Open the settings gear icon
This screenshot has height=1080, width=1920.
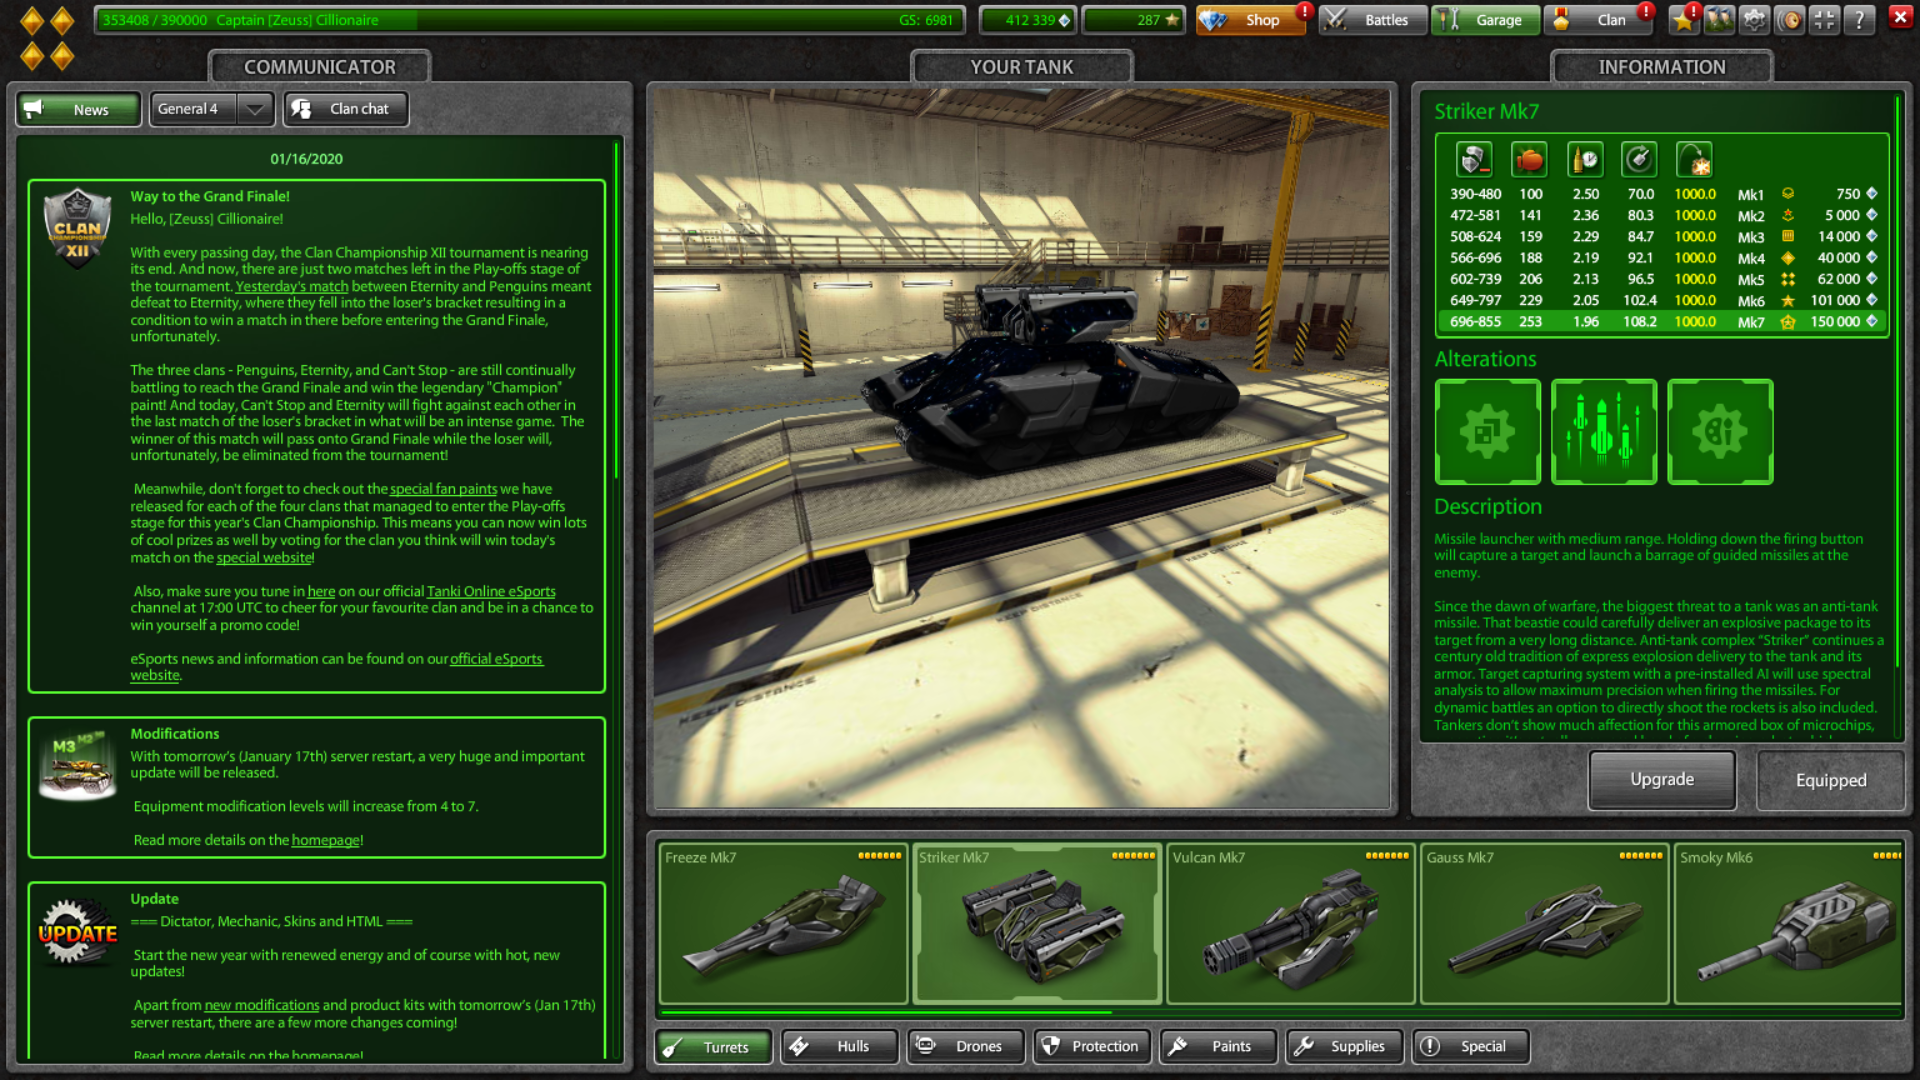(x=1754, y=19)
